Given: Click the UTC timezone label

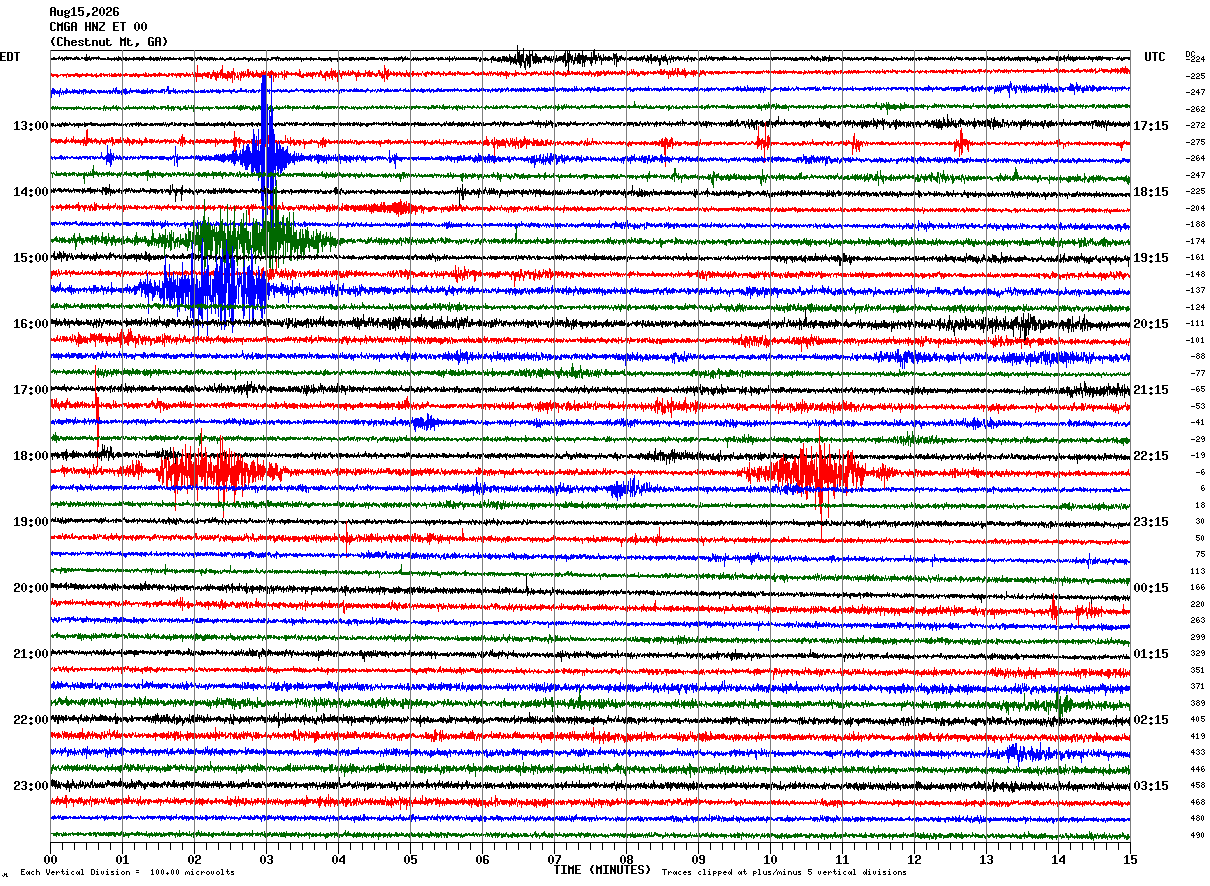Looking at the screenshot, I should coord(1155,57).
